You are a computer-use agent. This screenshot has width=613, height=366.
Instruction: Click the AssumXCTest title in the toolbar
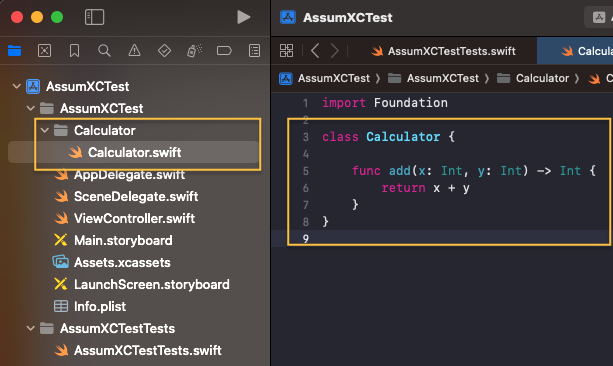348,18
